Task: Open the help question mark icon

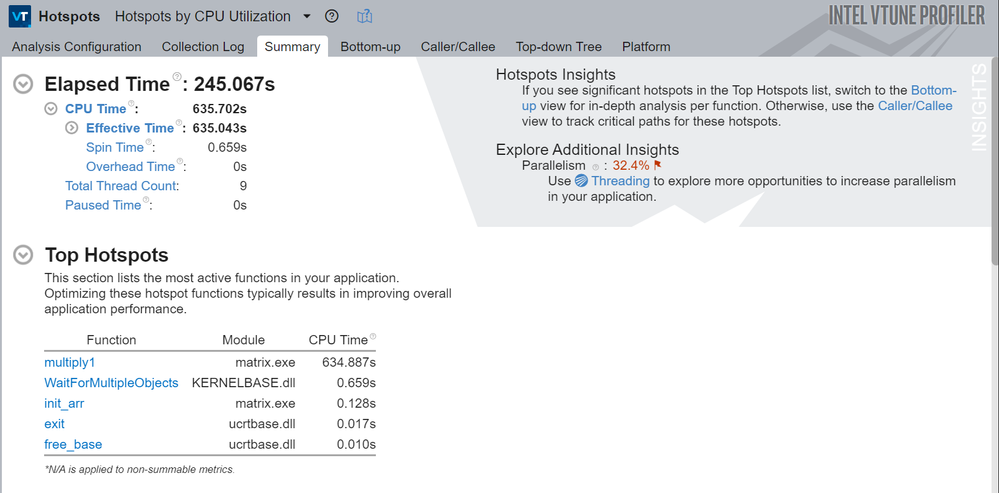Action: 331,17
